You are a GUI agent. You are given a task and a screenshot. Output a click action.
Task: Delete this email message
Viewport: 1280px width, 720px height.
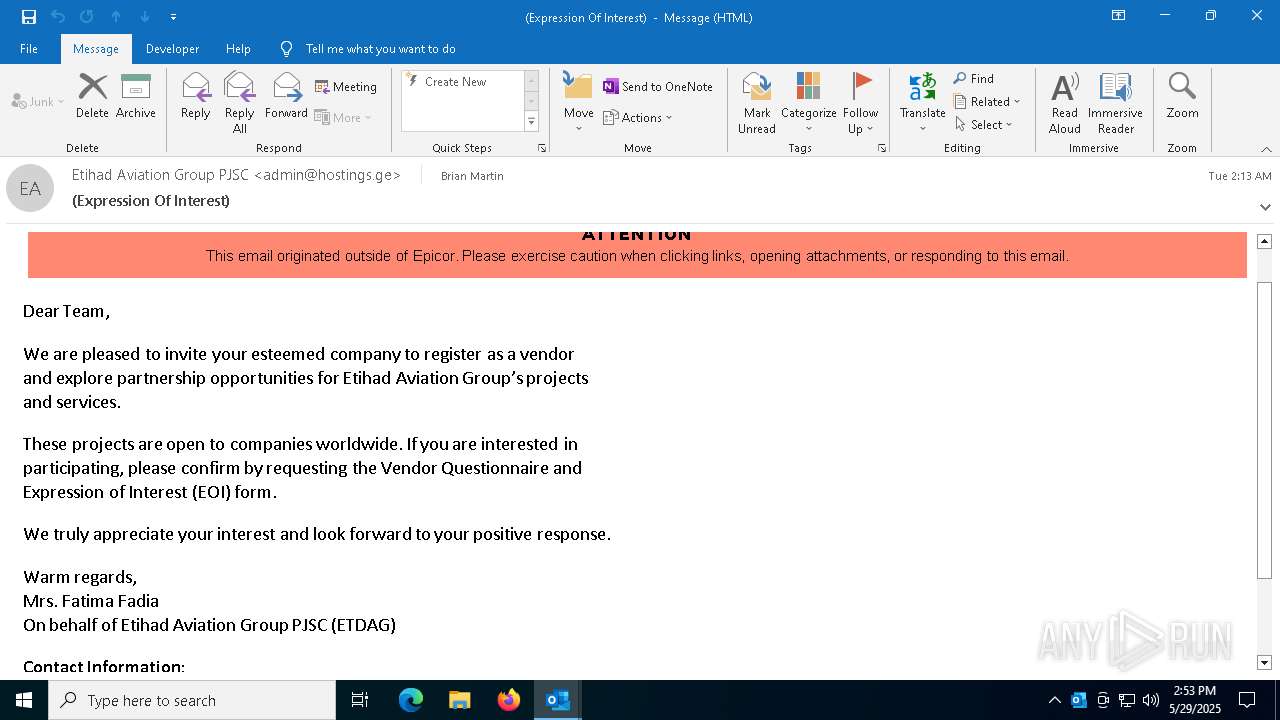[92, 96]
